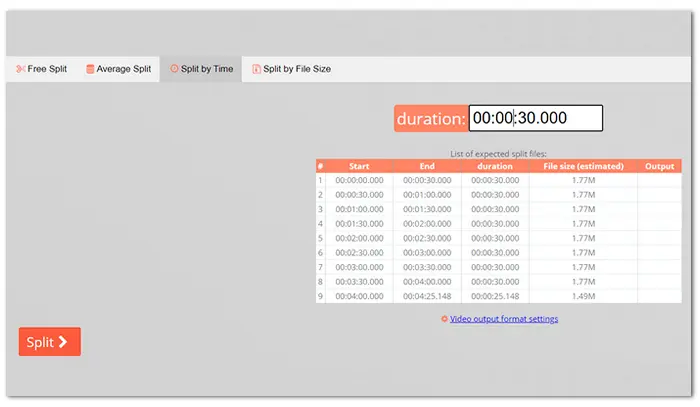This screenshot has height=407, width=700.
Task: Select the Split by File Size tab
Action: point(291,70)
